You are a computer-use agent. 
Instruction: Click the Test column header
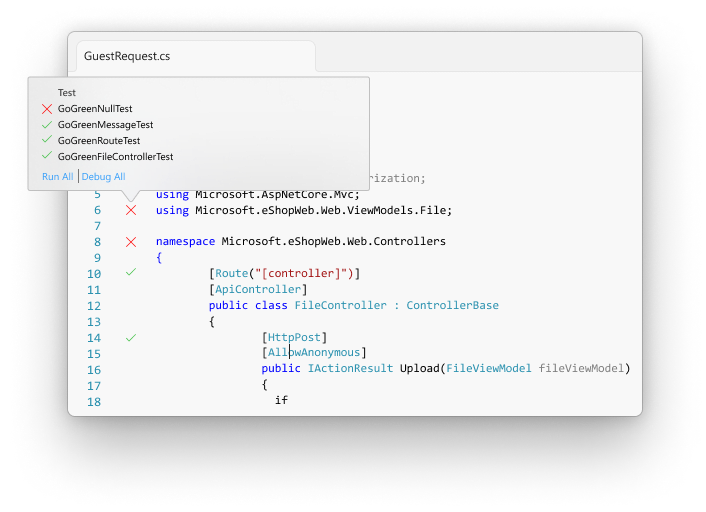[67, 93]
